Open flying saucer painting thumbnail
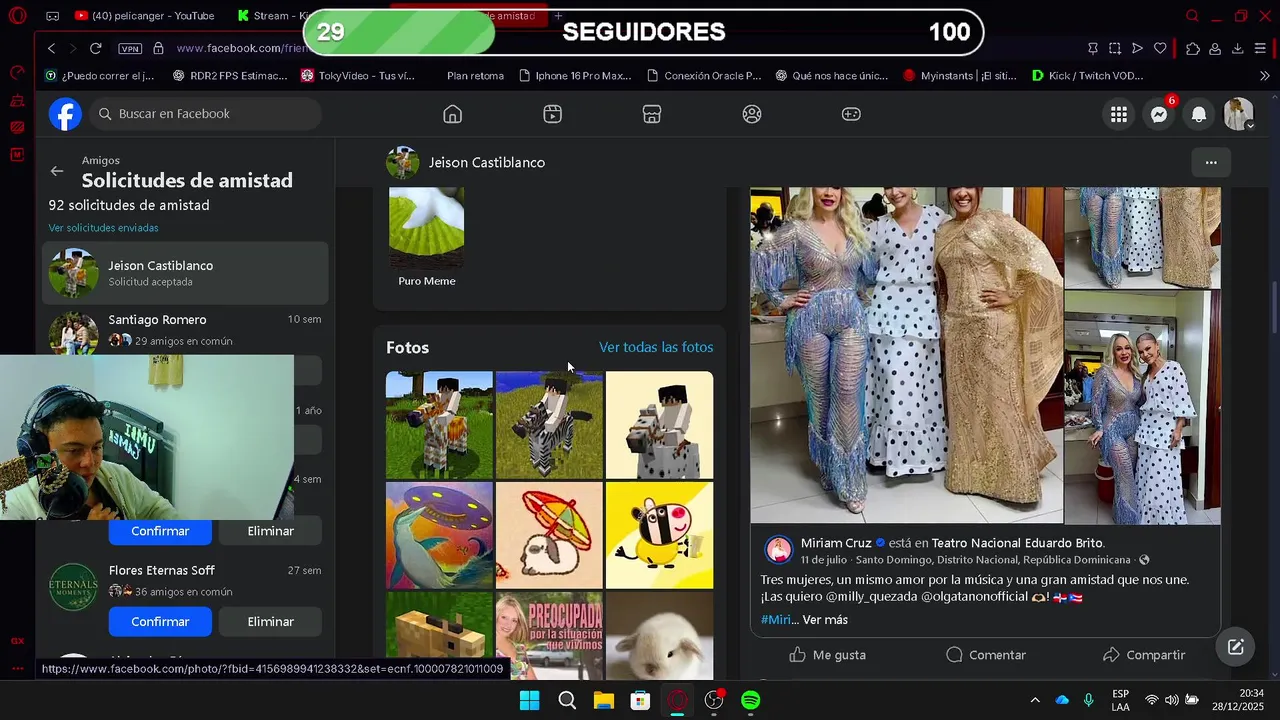This screenshot has width=1280, height=720. pyautogui.click(x=439, y=535)
